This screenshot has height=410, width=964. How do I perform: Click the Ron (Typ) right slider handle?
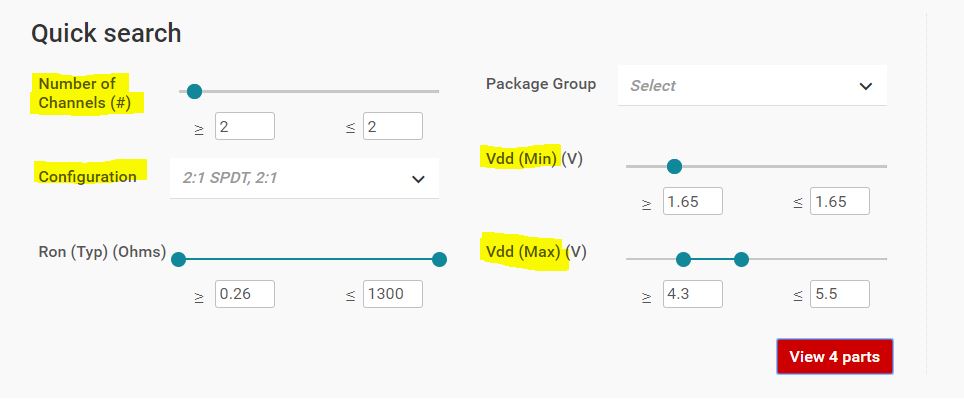[438, 260]
